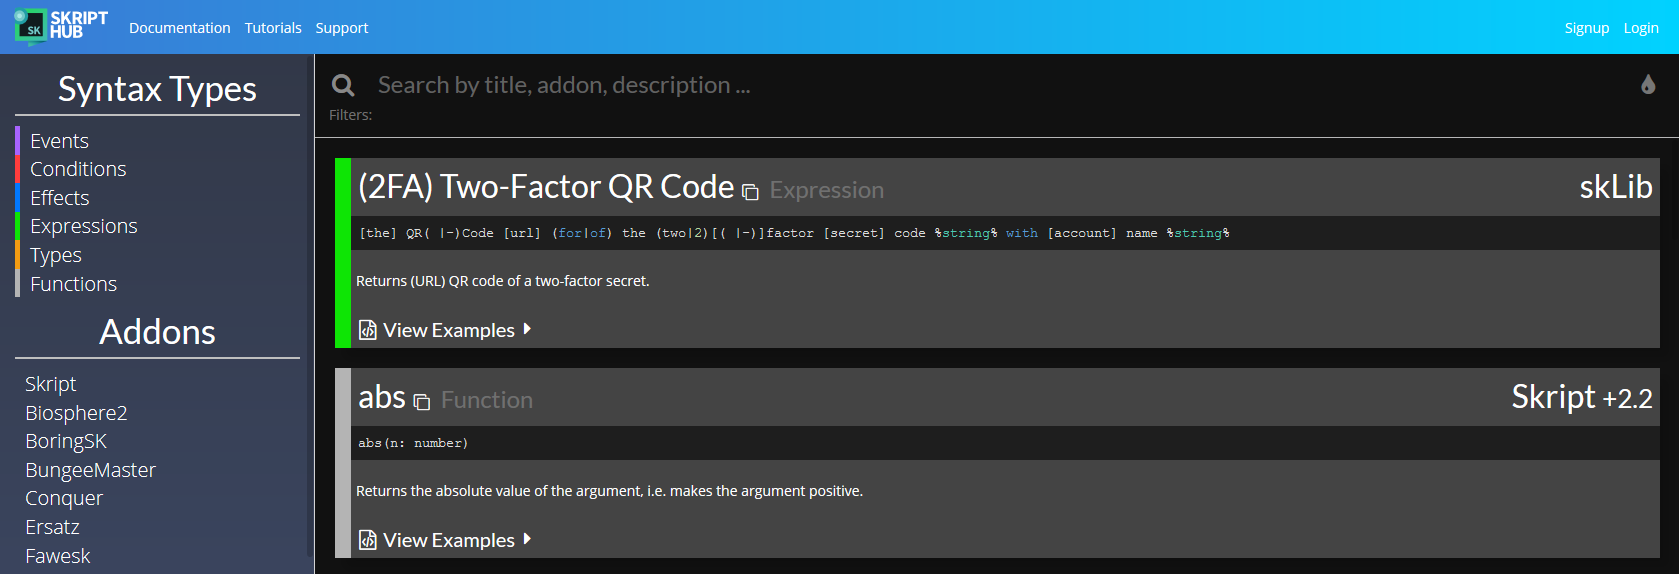
Task: Click the search magnifier icon
Action: [343, 86]
